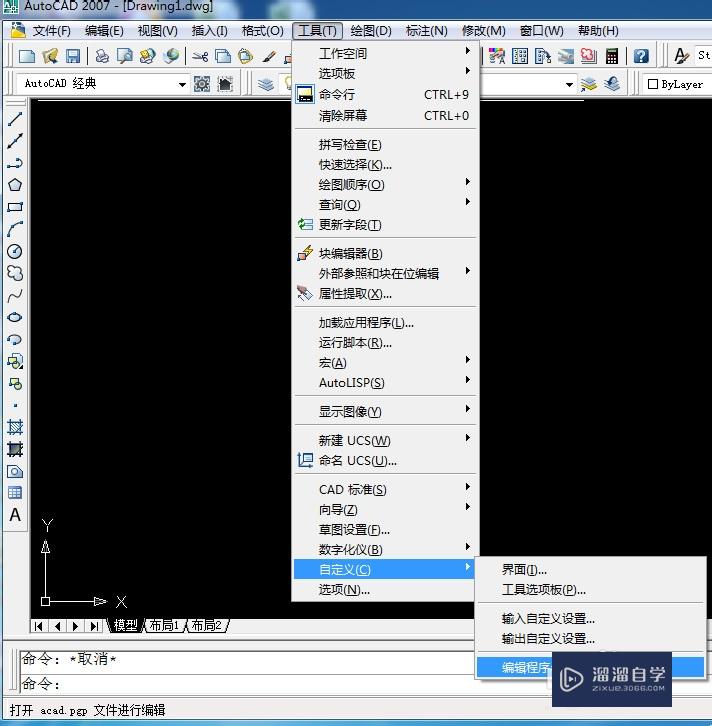Select the Rectangle tool

tap(15, 207)
